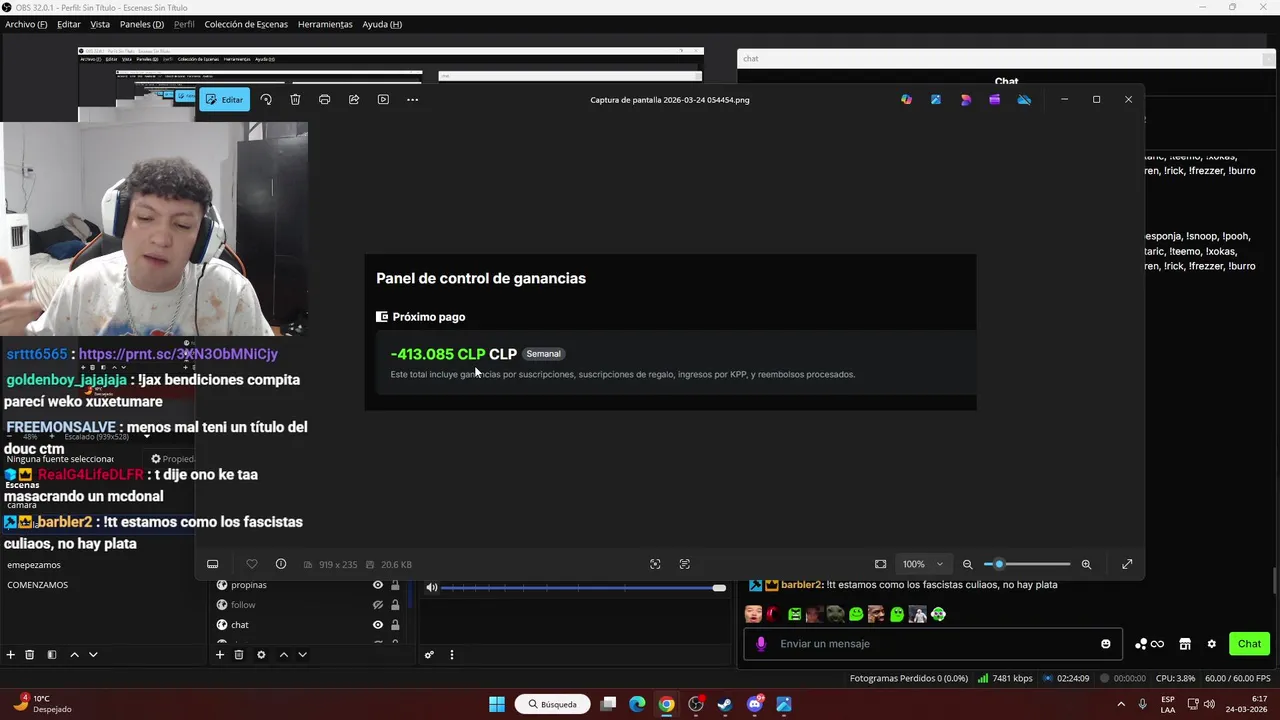This screenshot has height=720, width=1280.
Task: Open channel points infinity icon in chat
Action: click(1150, 644)
